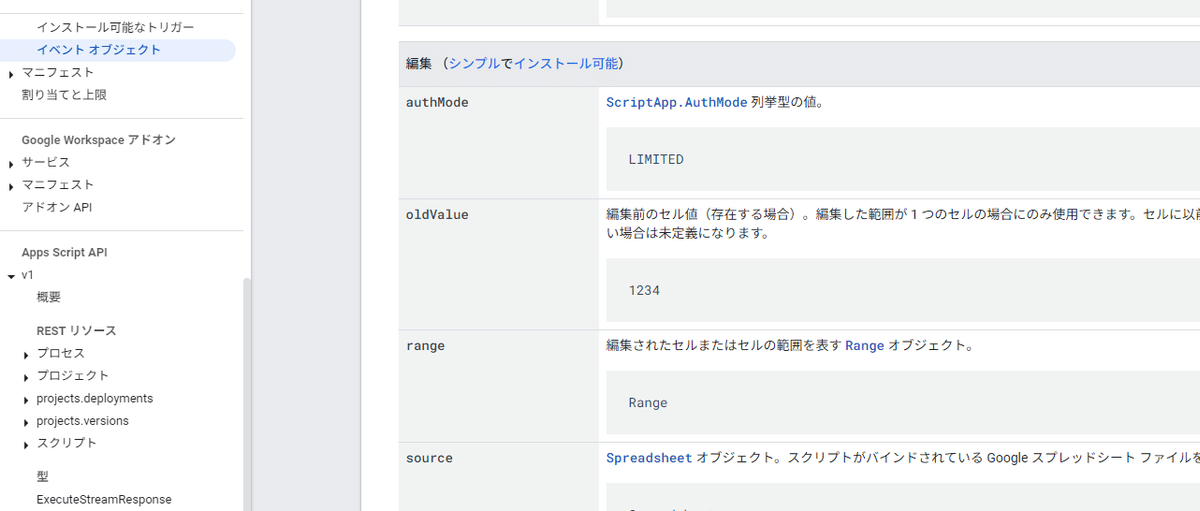This screenshot has height=511, width=1200.
Task: Open Range object reference link
Action: [865, 346]
